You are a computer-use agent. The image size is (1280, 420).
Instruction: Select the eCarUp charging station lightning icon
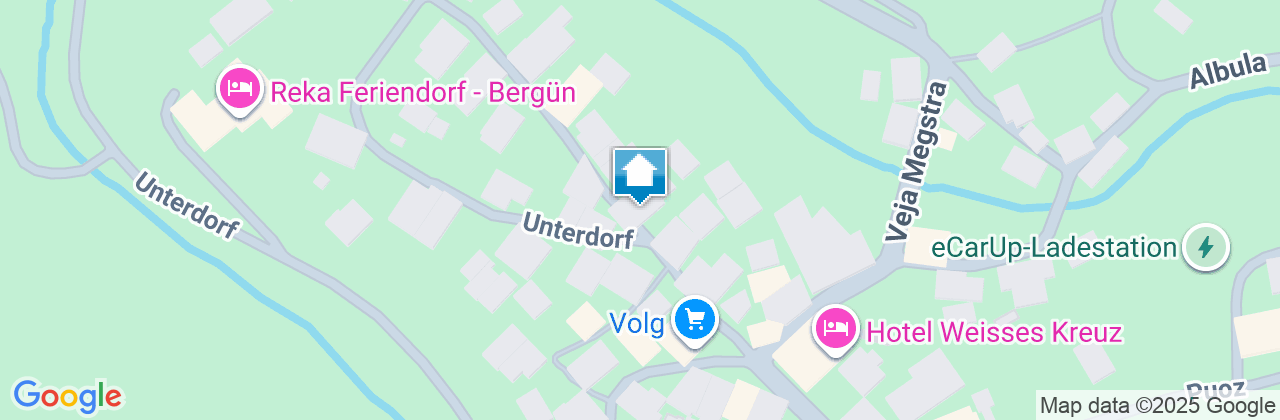click(x=1205, y=247)
